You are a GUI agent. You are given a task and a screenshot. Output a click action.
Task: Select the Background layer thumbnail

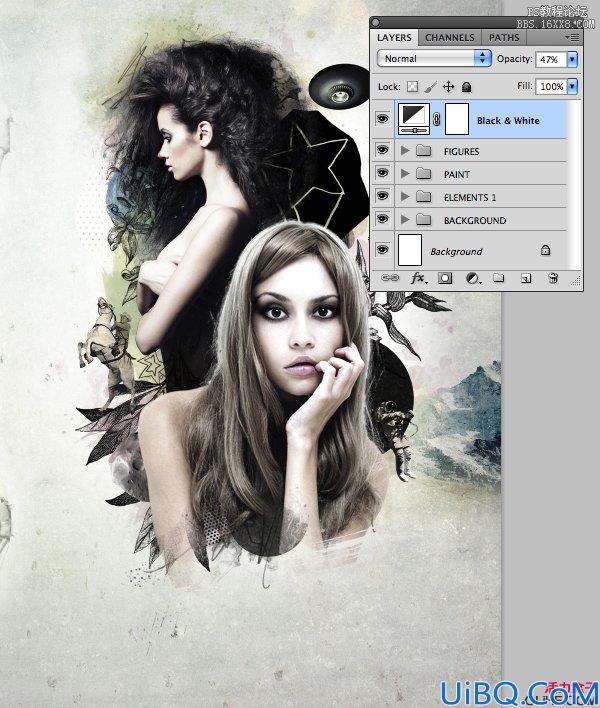coord(410,250)
